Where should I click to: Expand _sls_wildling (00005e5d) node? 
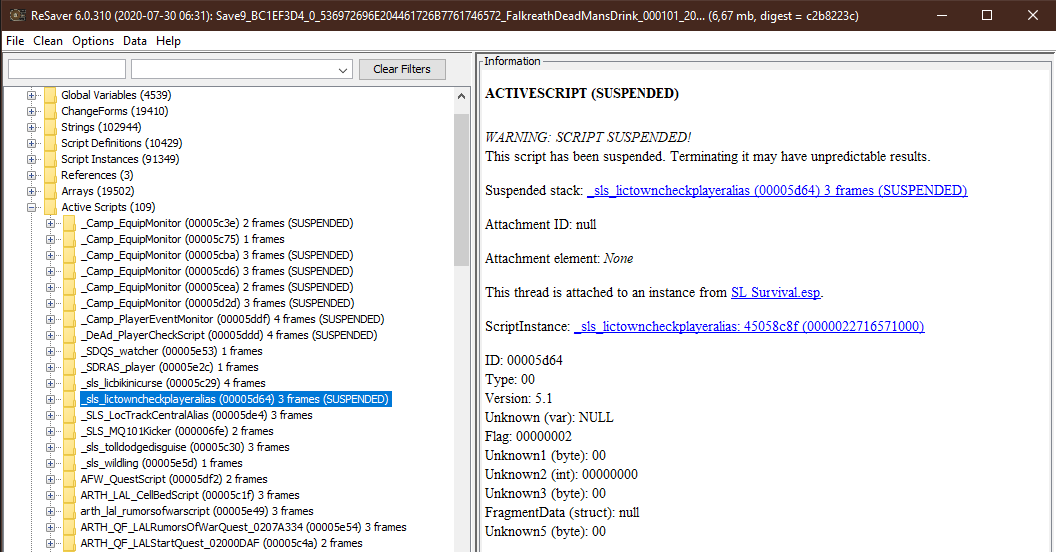coord(51,464)
